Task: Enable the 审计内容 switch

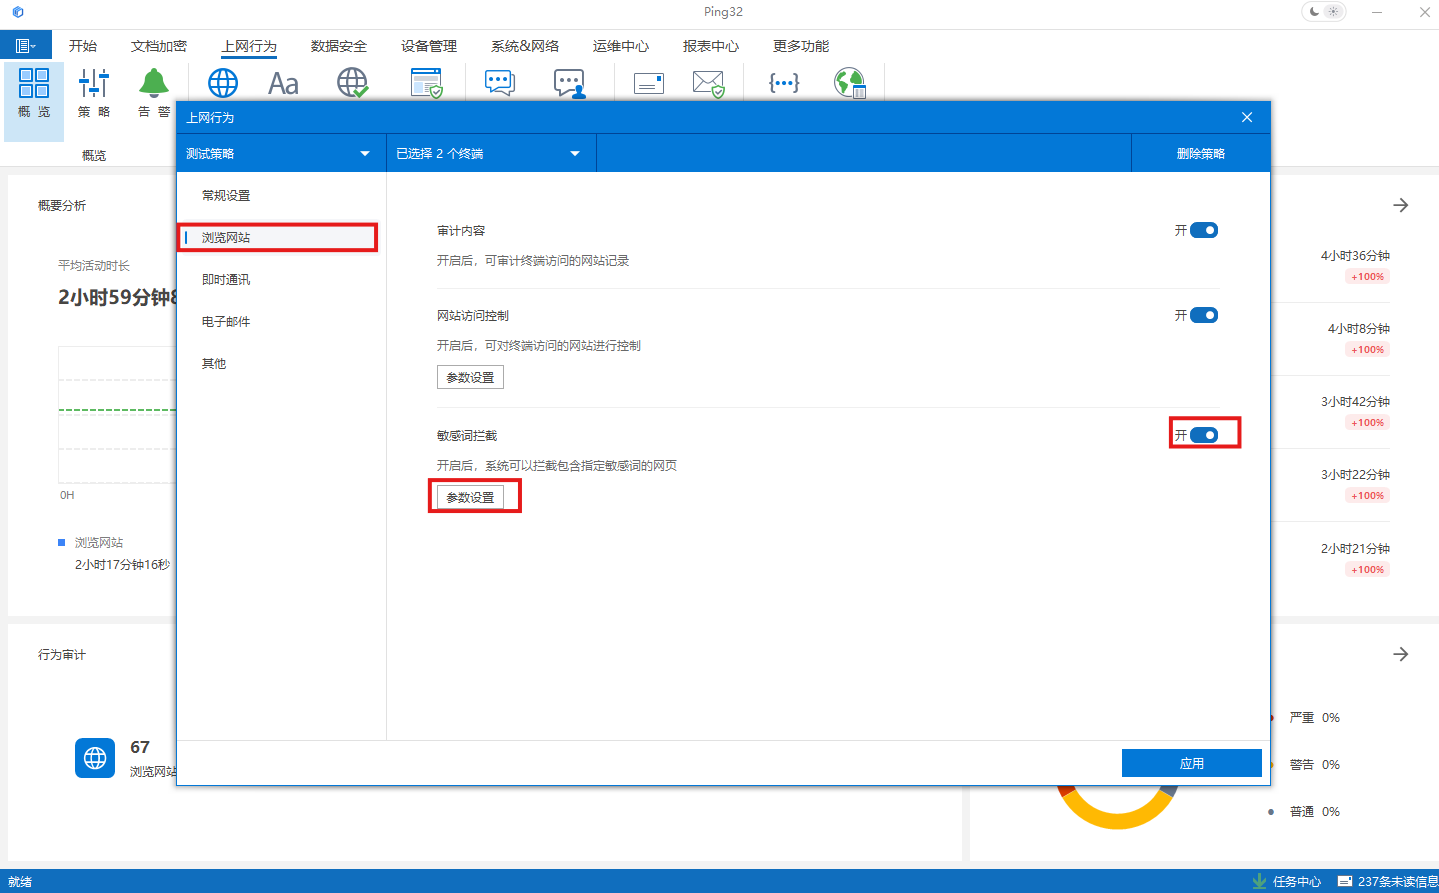Action: point(1204,229)
